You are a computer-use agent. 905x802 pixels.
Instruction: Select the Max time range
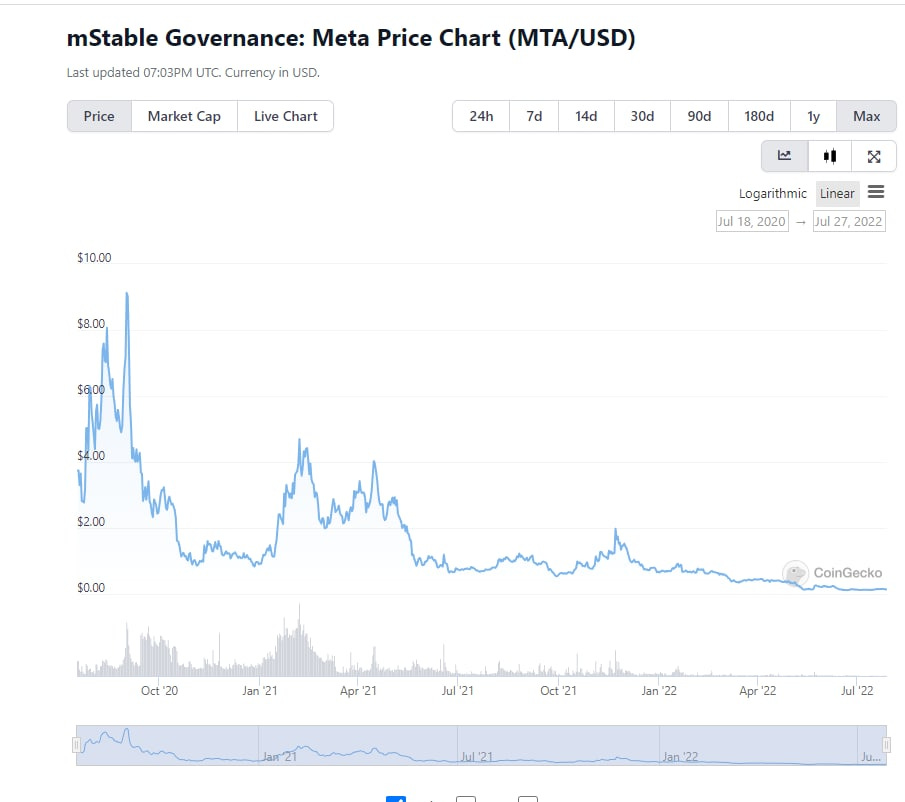click(x=866, y=116)
